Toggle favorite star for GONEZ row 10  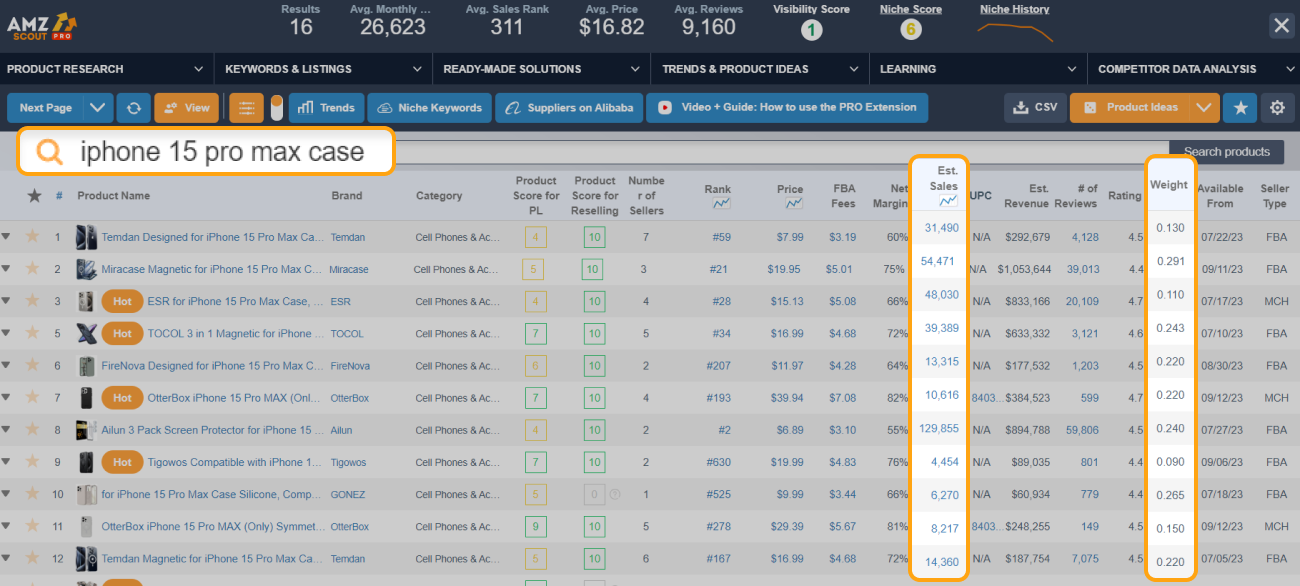click(32, 494)
